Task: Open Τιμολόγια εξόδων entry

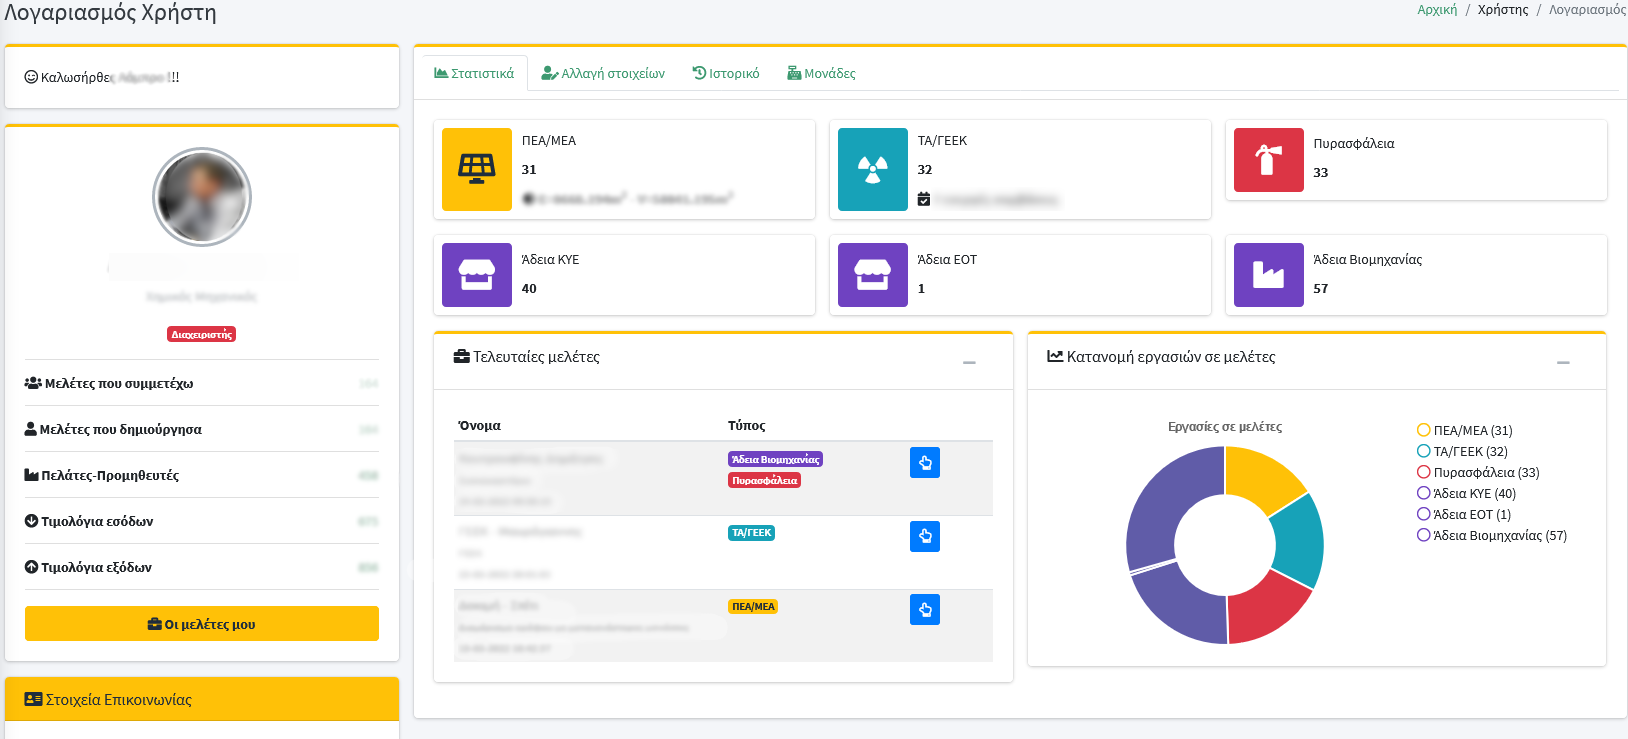Action: [202, 567]
